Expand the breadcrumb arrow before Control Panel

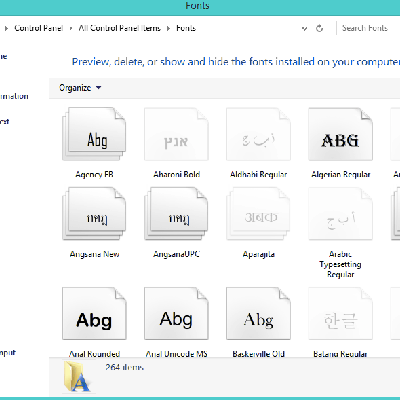pyautogui.click(x=6, y=28)
